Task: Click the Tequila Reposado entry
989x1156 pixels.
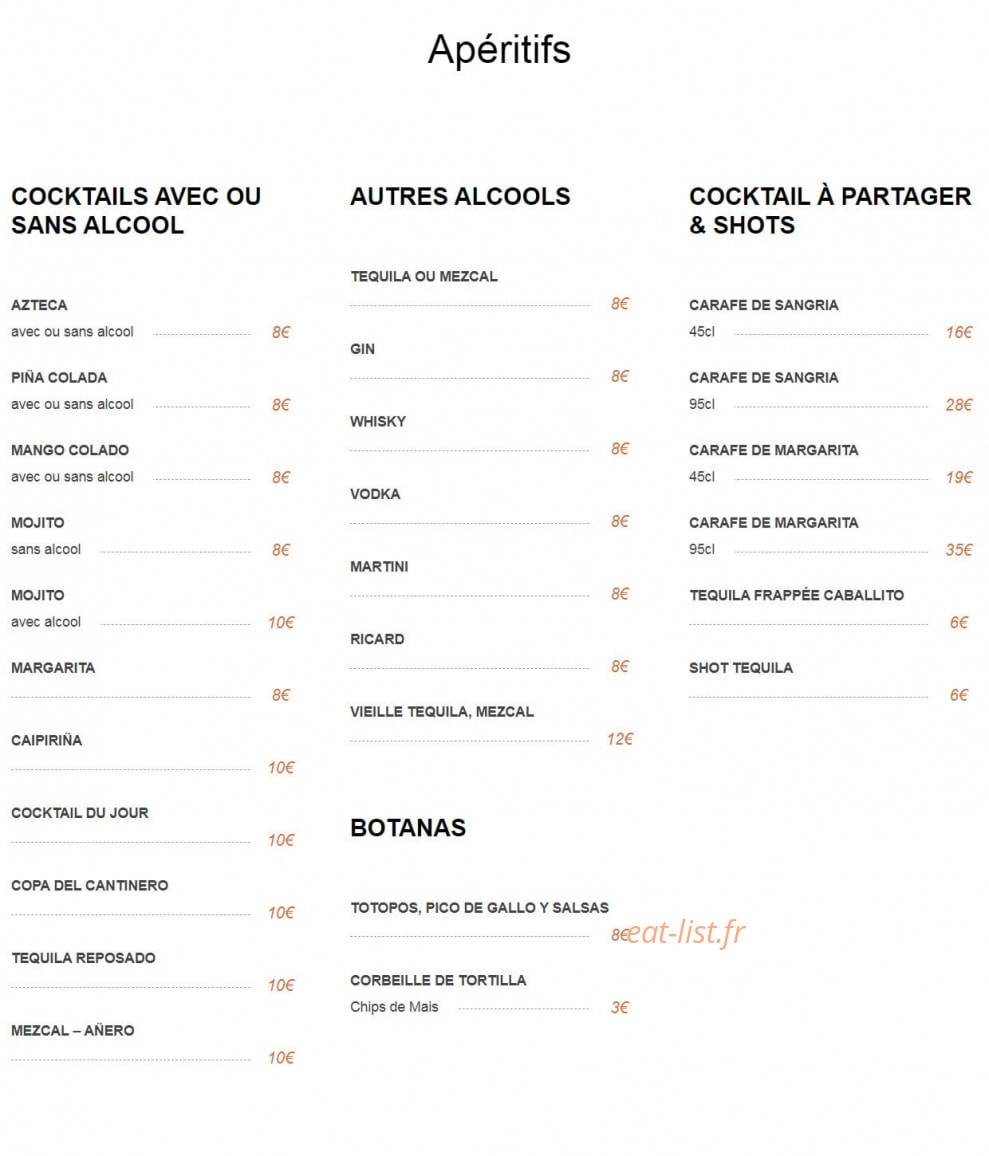Action: [x=83, y=958]
